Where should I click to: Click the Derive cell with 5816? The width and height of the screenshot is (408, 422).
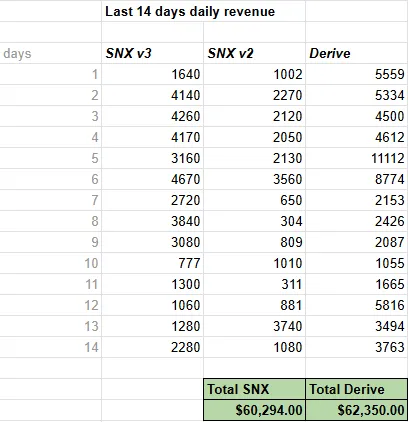(357, 305)
